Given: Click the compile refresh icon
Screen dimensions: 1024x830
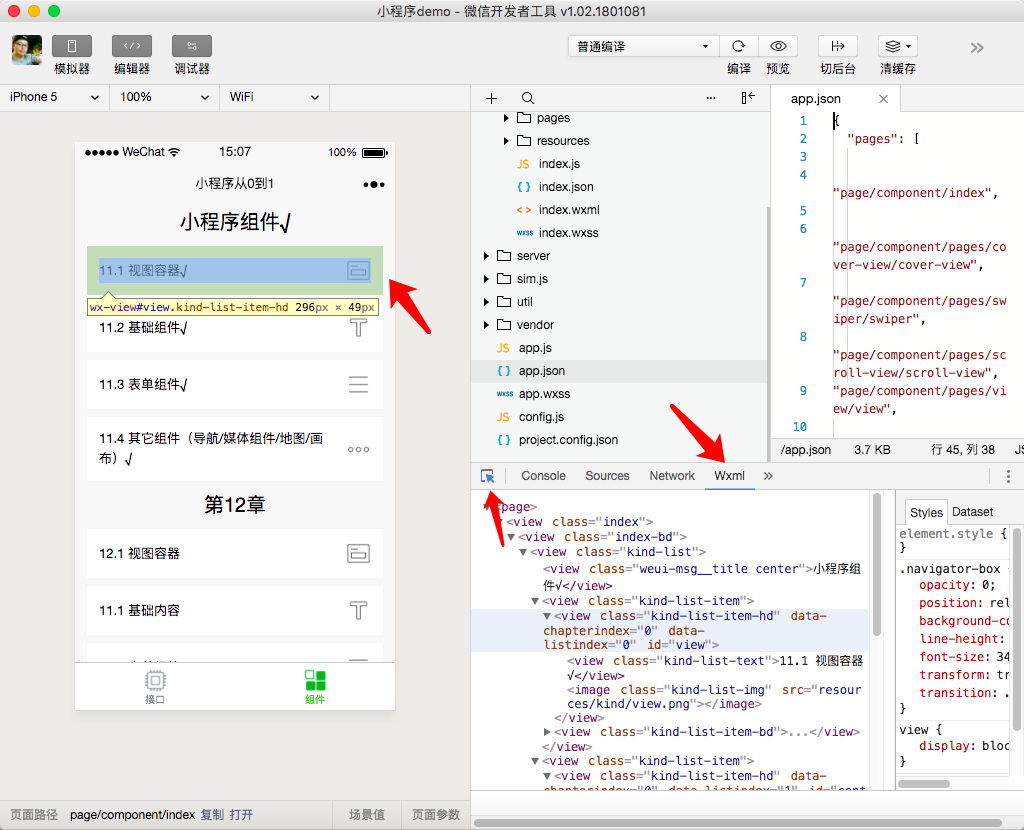Looking at the screenshot, I should (739, 46).
